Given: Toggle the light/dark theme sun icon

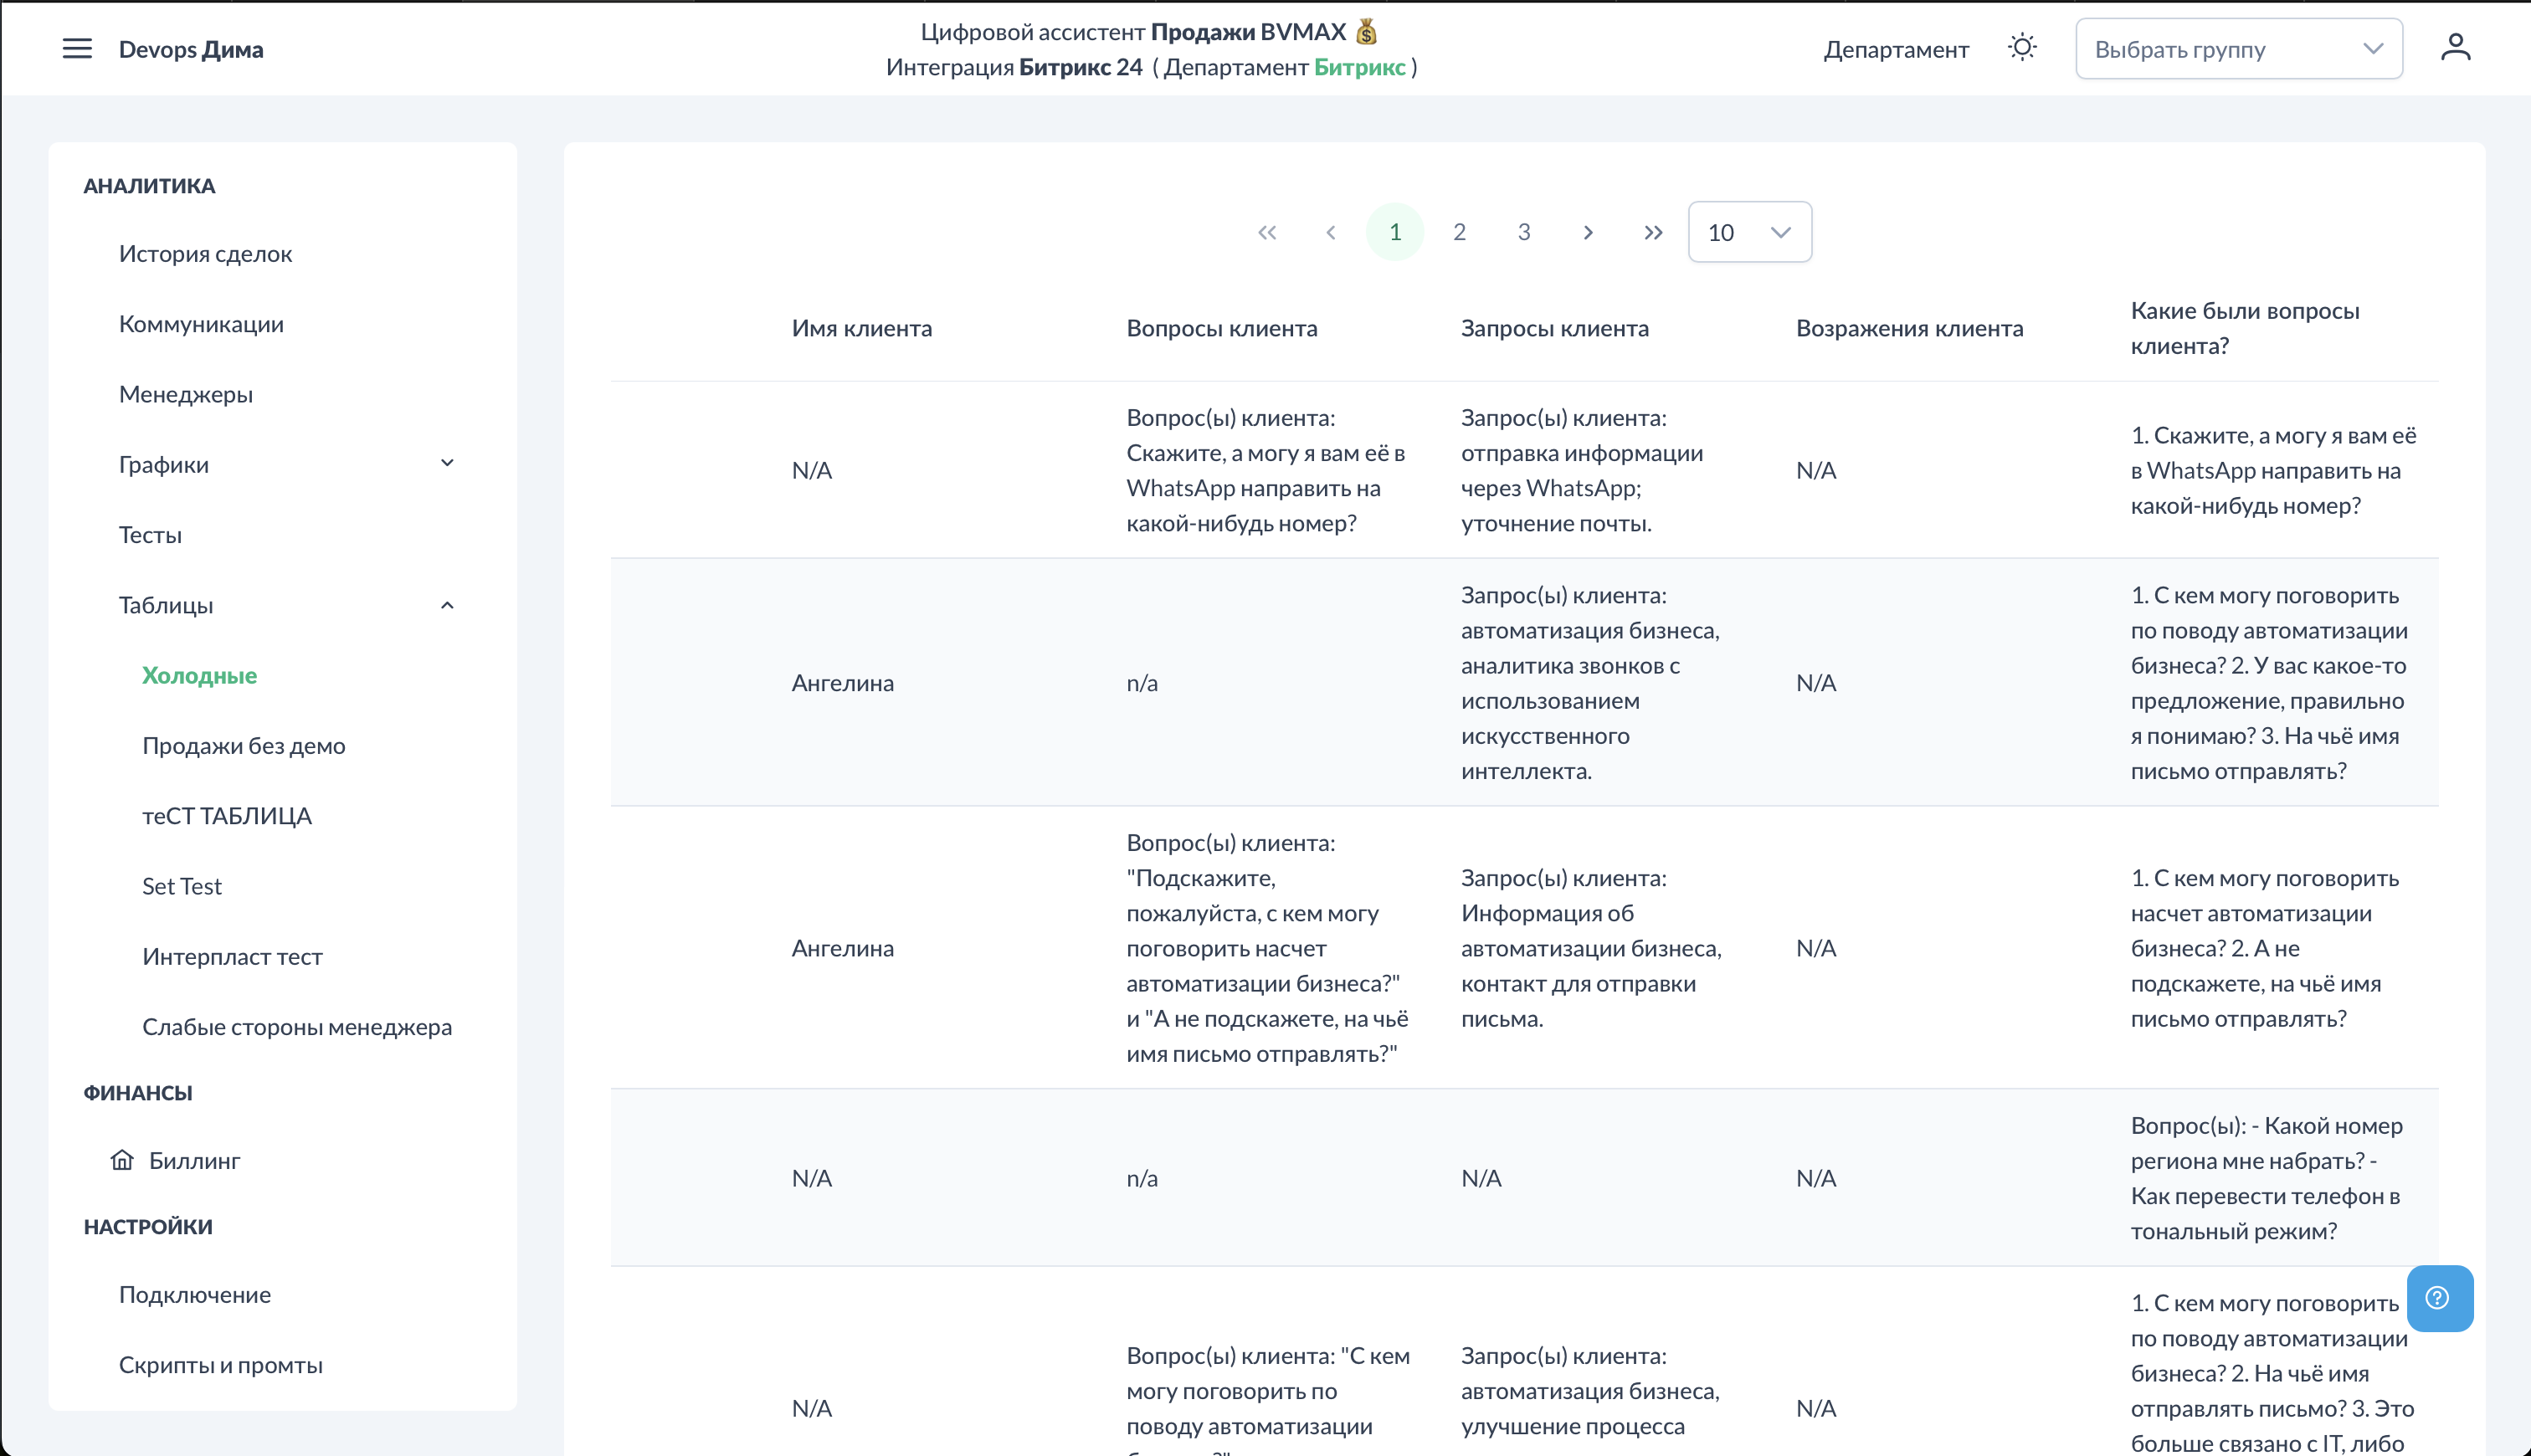Looking at the screenshot, I should [2021, 48].
